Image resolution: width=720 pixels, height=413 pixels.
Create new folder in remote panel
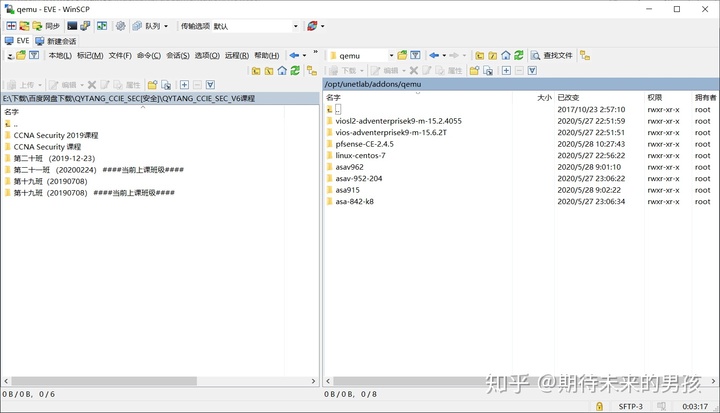tap(474, 71)
